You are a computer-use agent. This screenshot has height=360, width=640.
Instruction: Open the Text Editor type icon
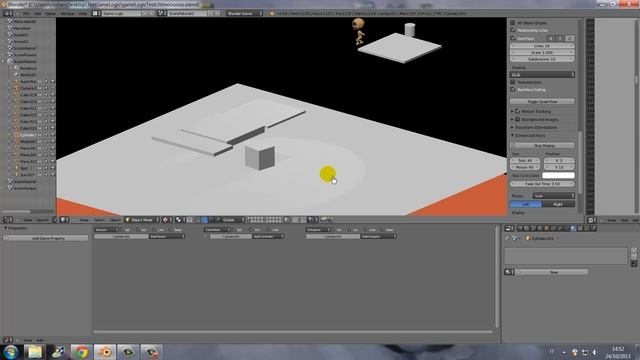(591, 220)
